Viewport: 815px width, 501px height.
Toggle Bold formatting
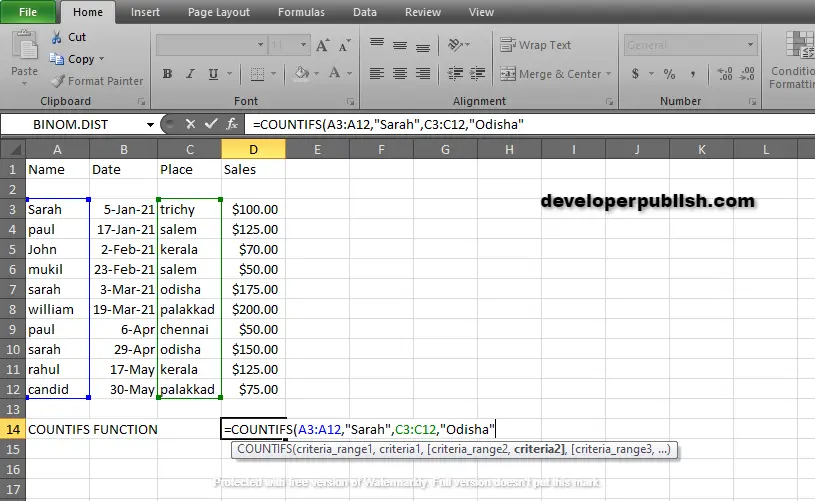(167, 74)
